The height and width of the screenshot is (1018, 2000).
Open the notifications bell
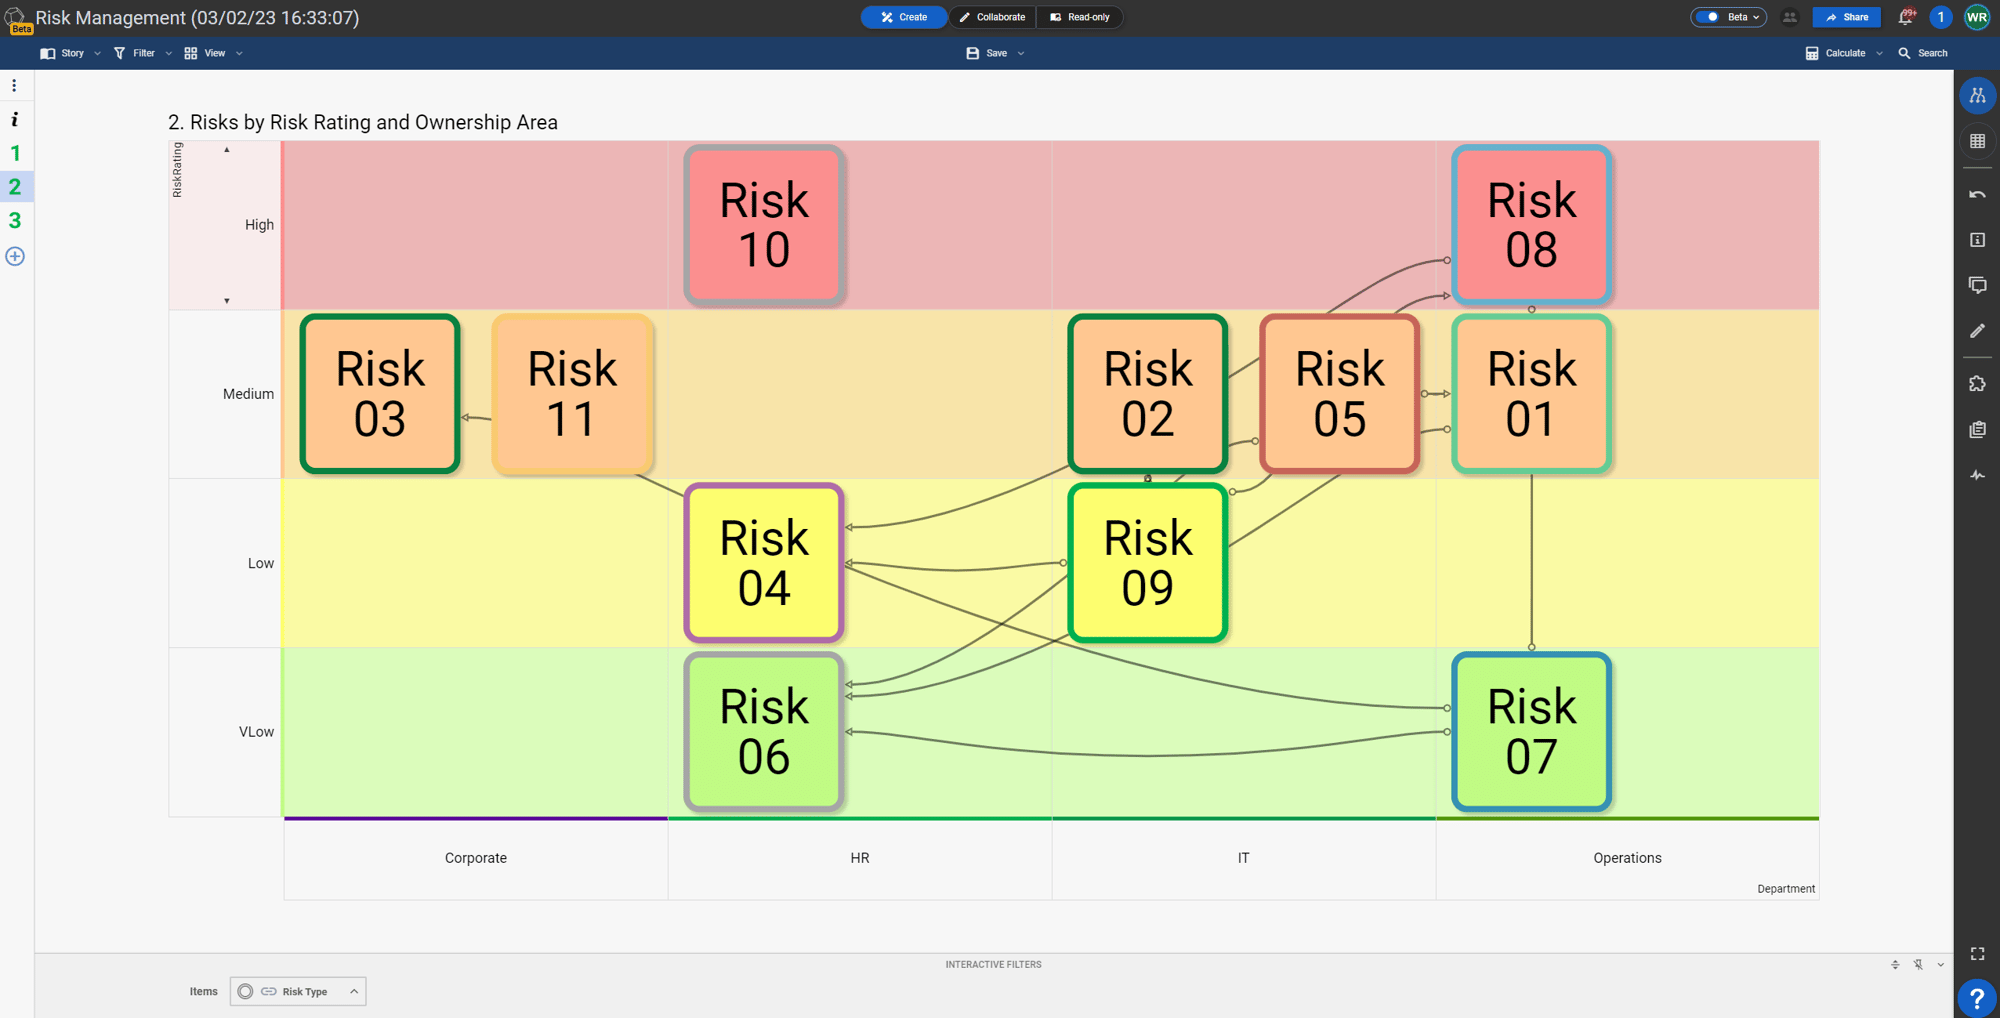(1905, 17)
